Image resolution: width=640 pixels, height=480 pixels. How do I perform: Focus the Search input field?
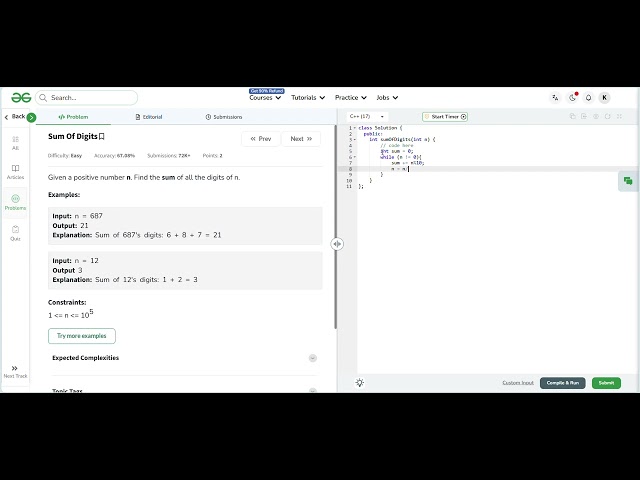tap(87, 98)
